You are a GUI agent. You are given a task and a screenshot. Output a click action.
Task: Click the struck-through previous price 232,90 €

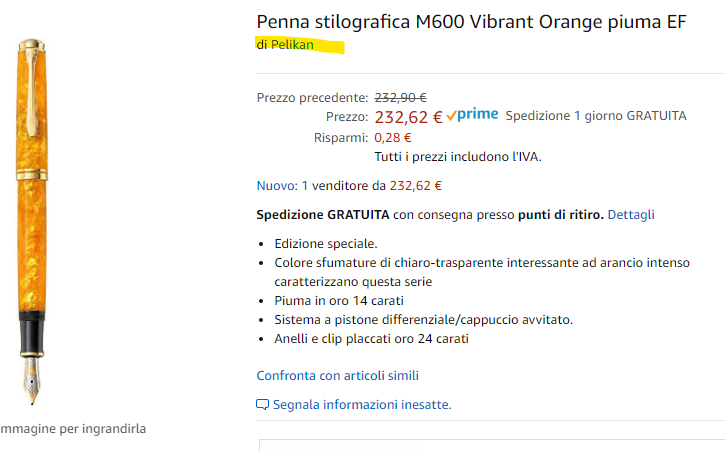pos(400,97)
